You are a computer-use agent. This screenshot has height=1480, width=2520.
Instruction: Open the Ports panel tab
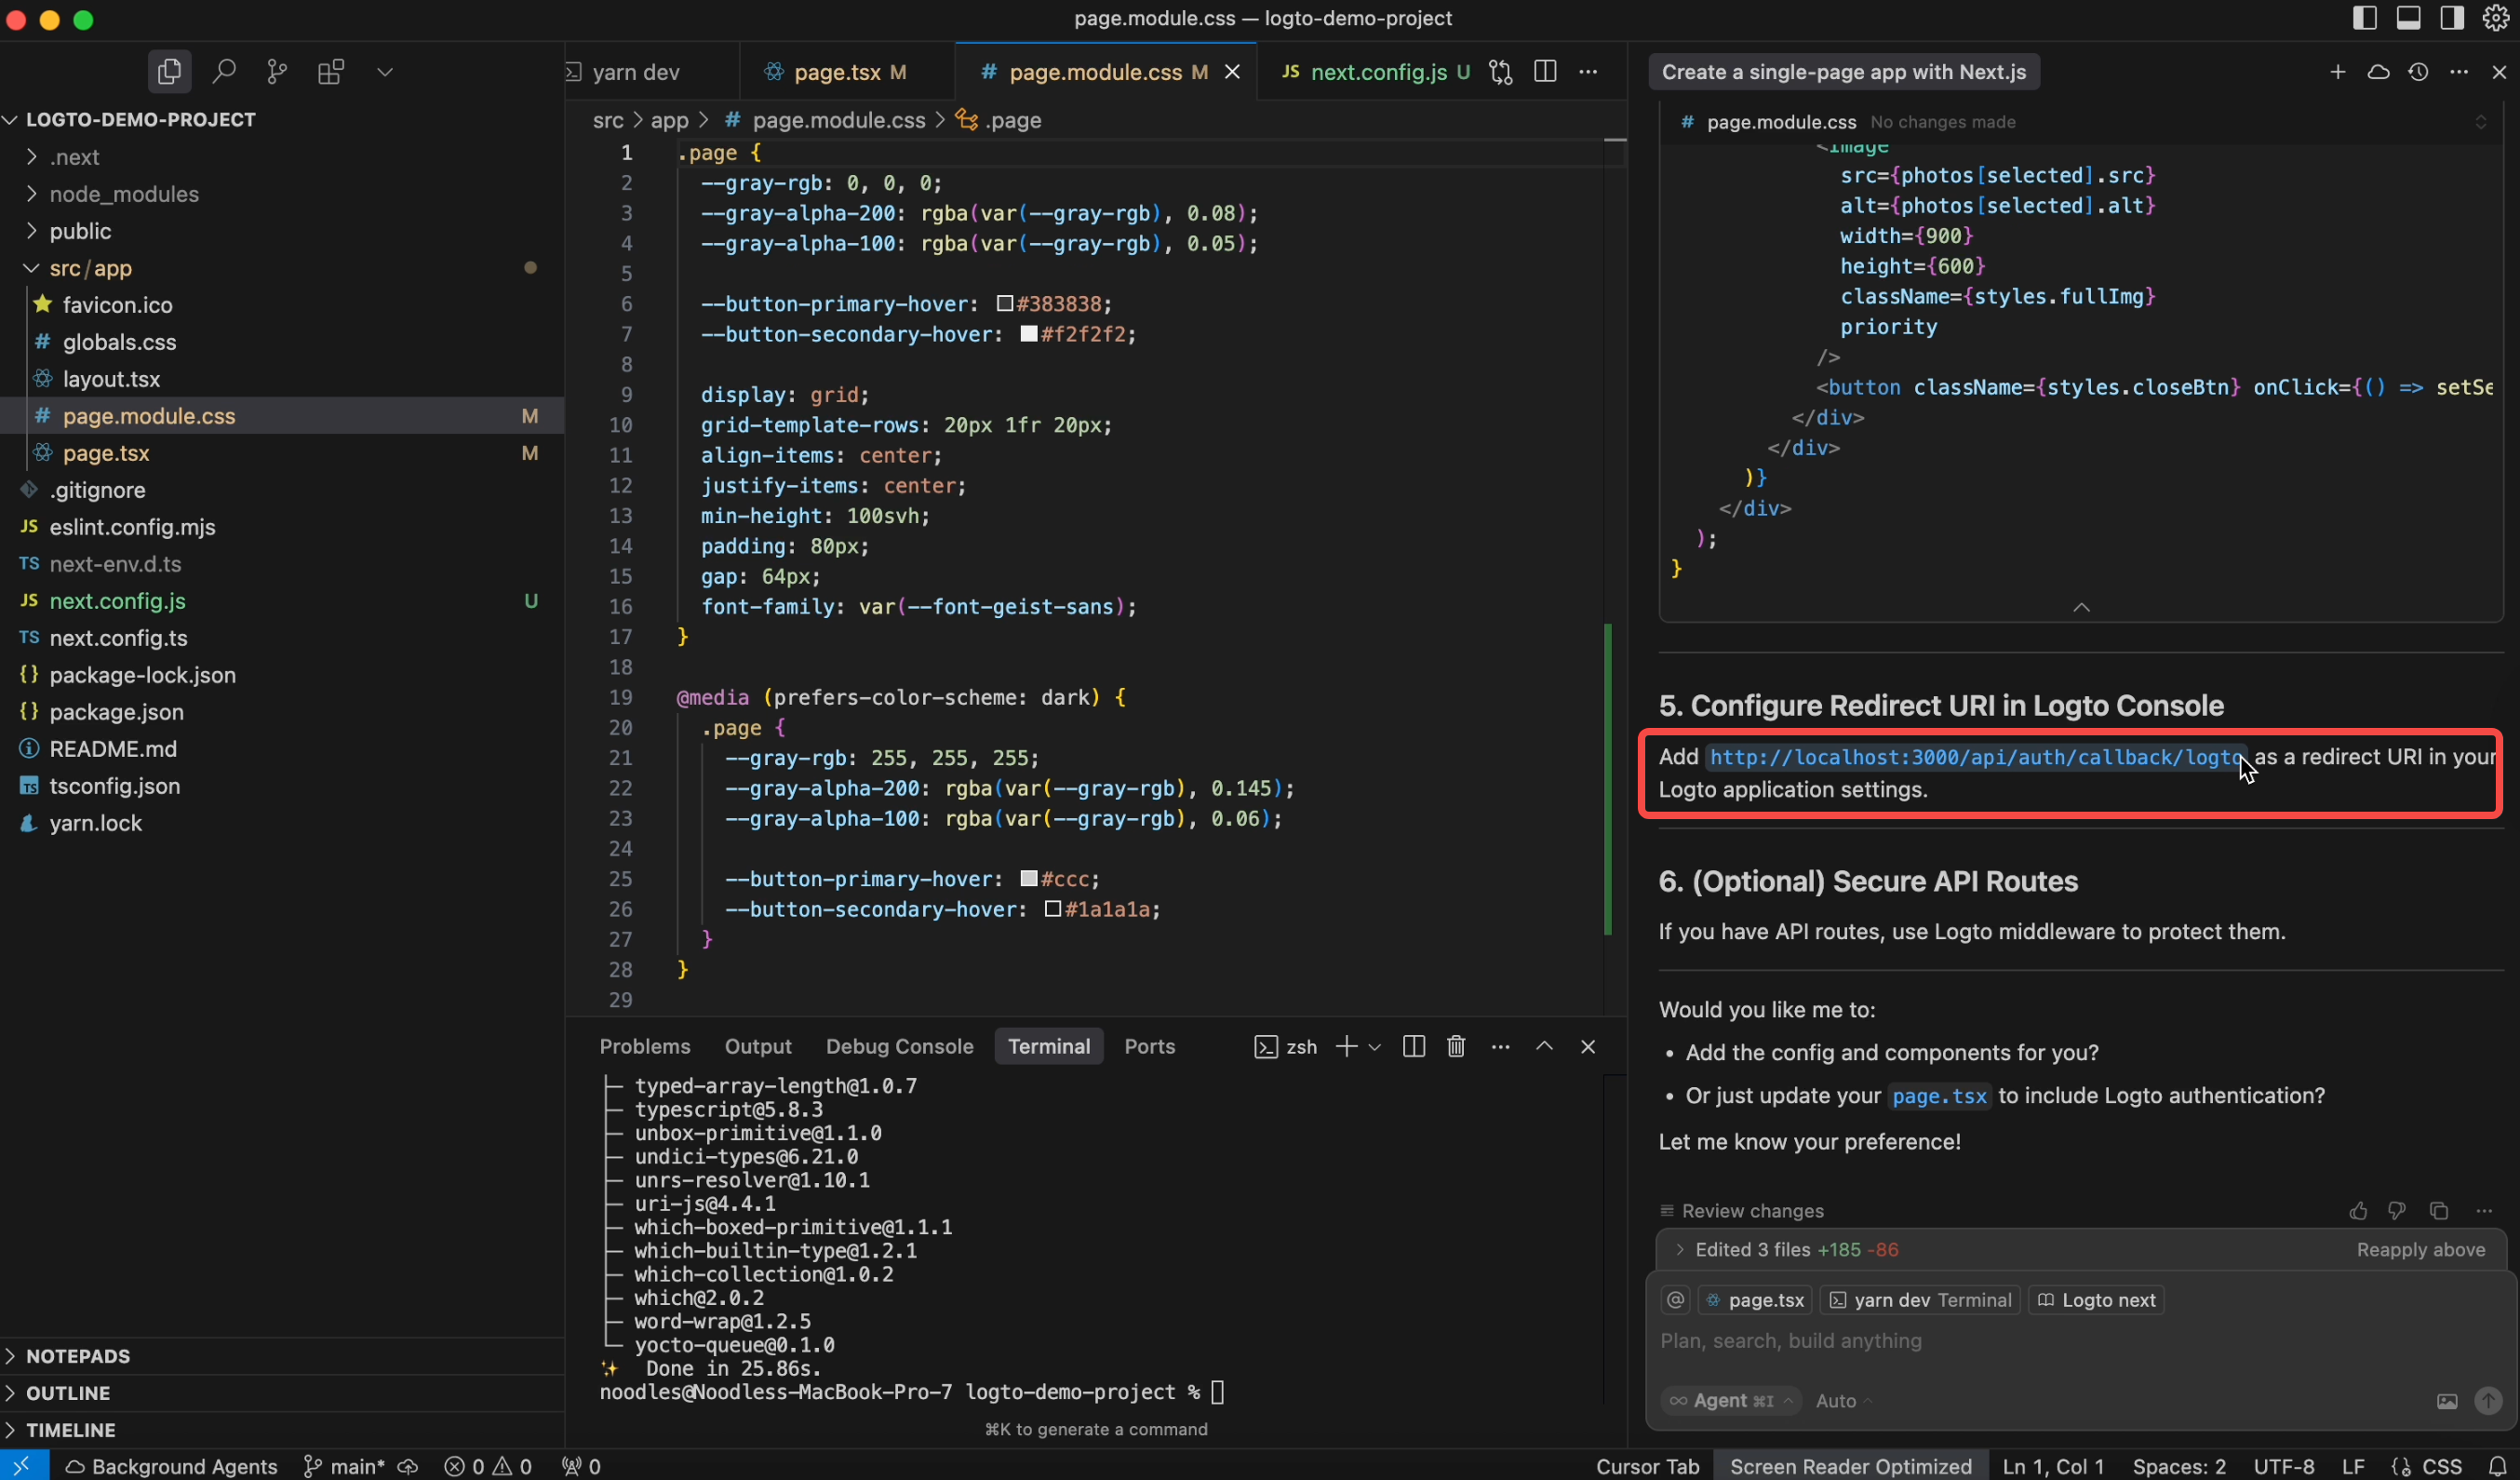click(x=1149, y=1046)
